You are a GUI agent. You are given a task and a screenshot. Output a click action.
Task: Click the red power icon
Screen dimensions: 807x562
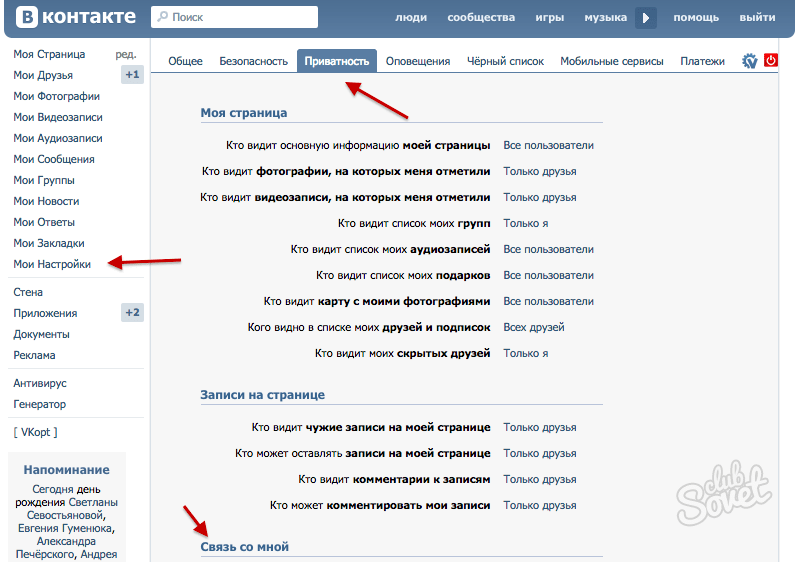coord(771,61)
